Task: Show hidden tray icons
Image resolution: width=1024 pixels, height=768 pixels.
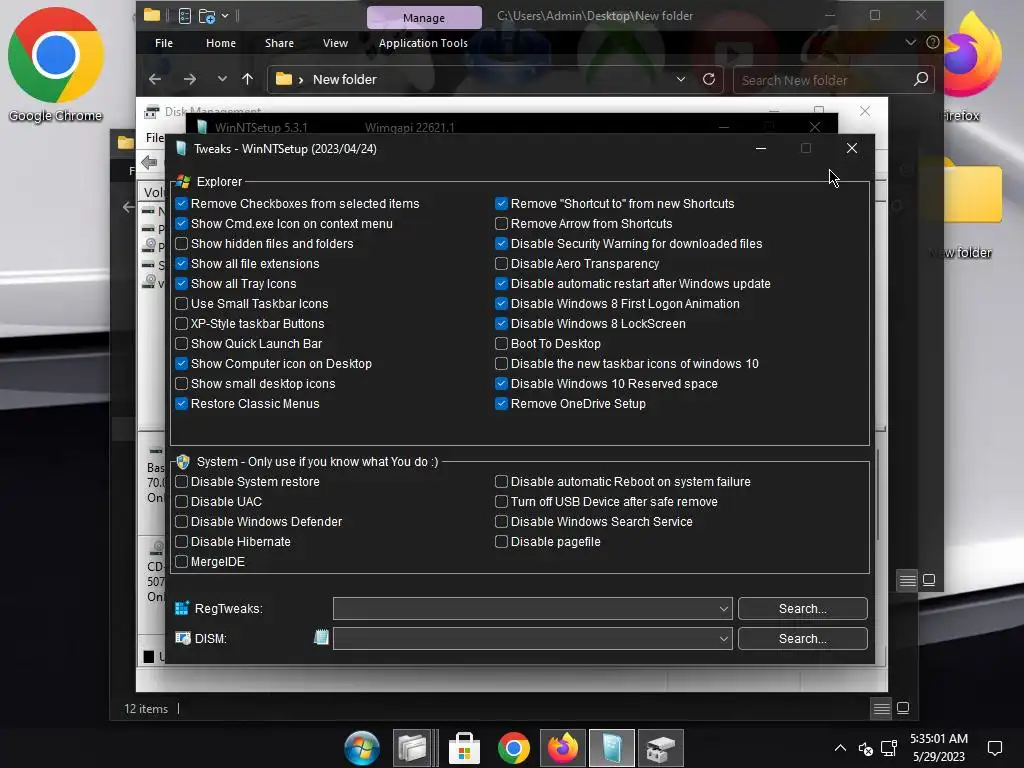Action: [x=840, y=748]
